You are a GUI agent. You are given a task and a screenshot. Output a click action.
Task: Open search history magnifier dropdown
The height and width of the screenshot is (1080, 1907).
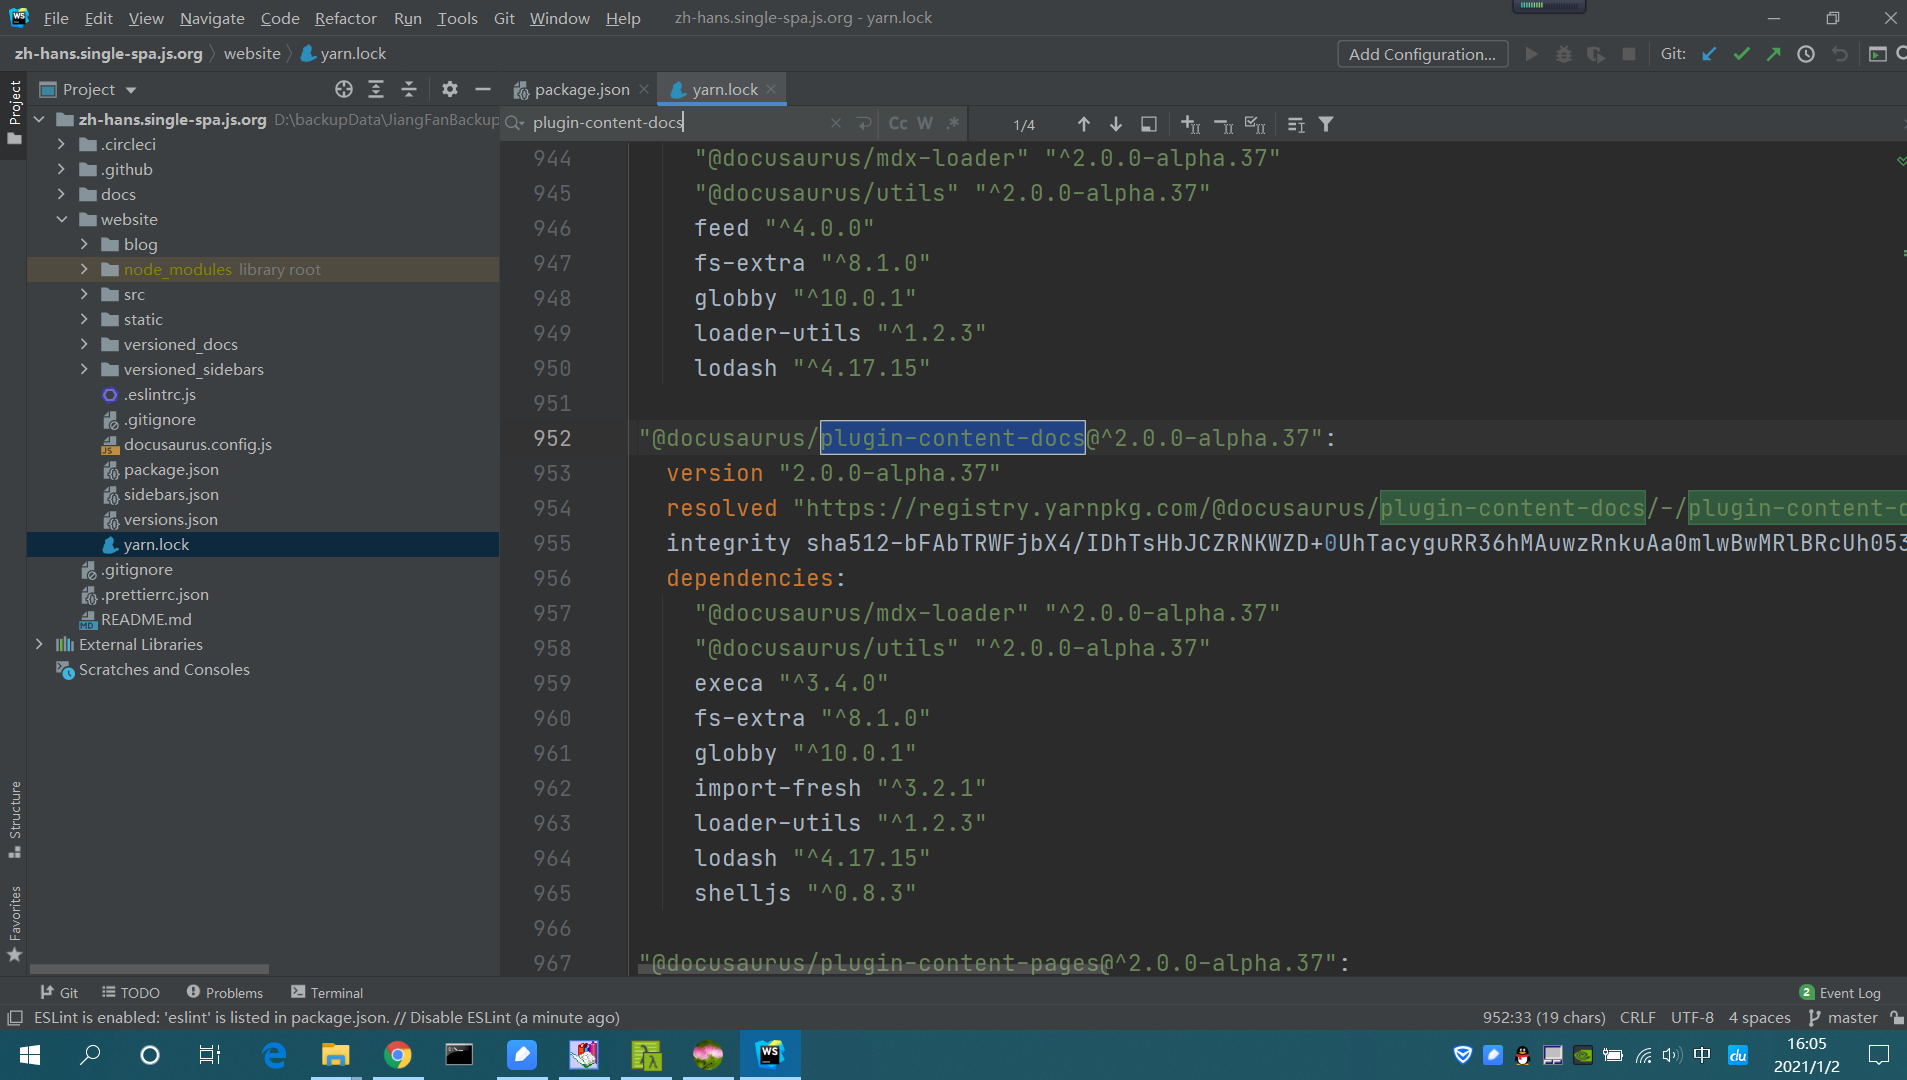[x=515, y=123]
